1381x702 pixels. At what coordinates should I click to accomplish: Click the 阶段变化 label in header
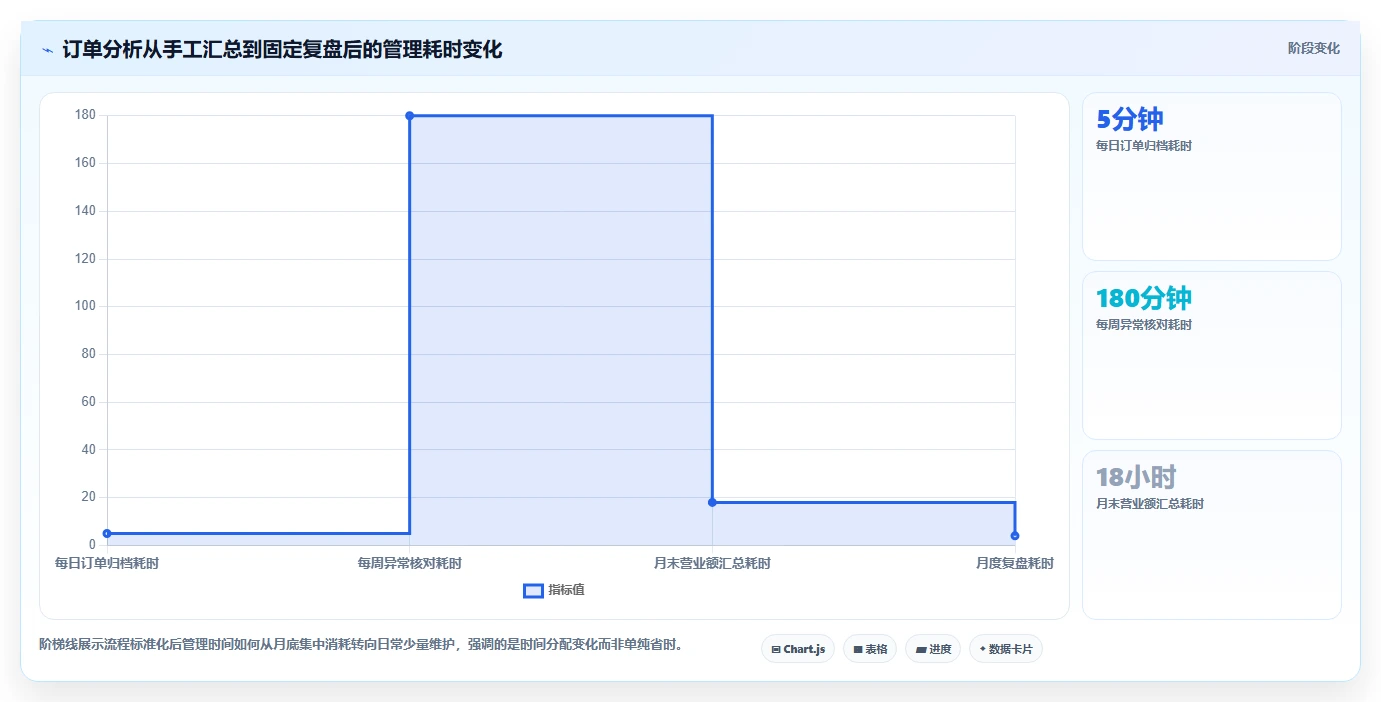tap(1313, 48)
